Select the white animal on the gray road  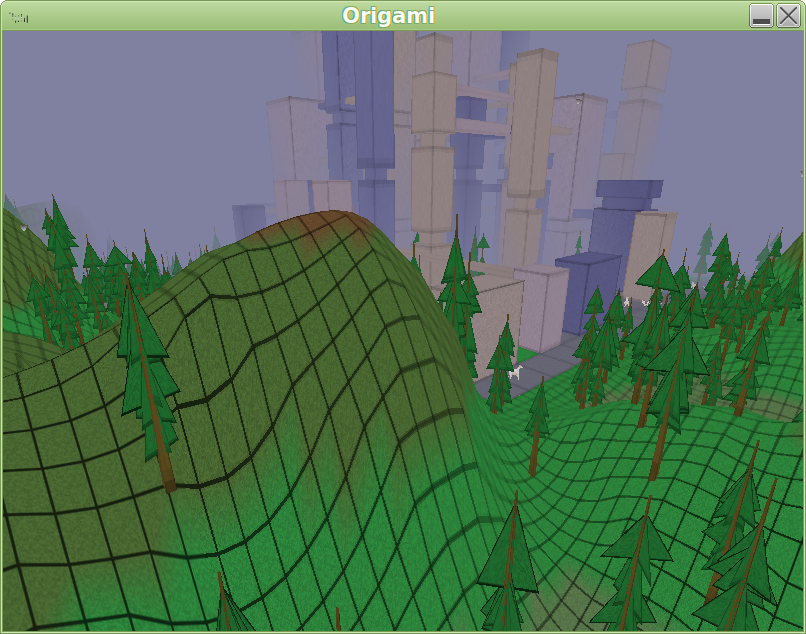[x=516, y=373]
